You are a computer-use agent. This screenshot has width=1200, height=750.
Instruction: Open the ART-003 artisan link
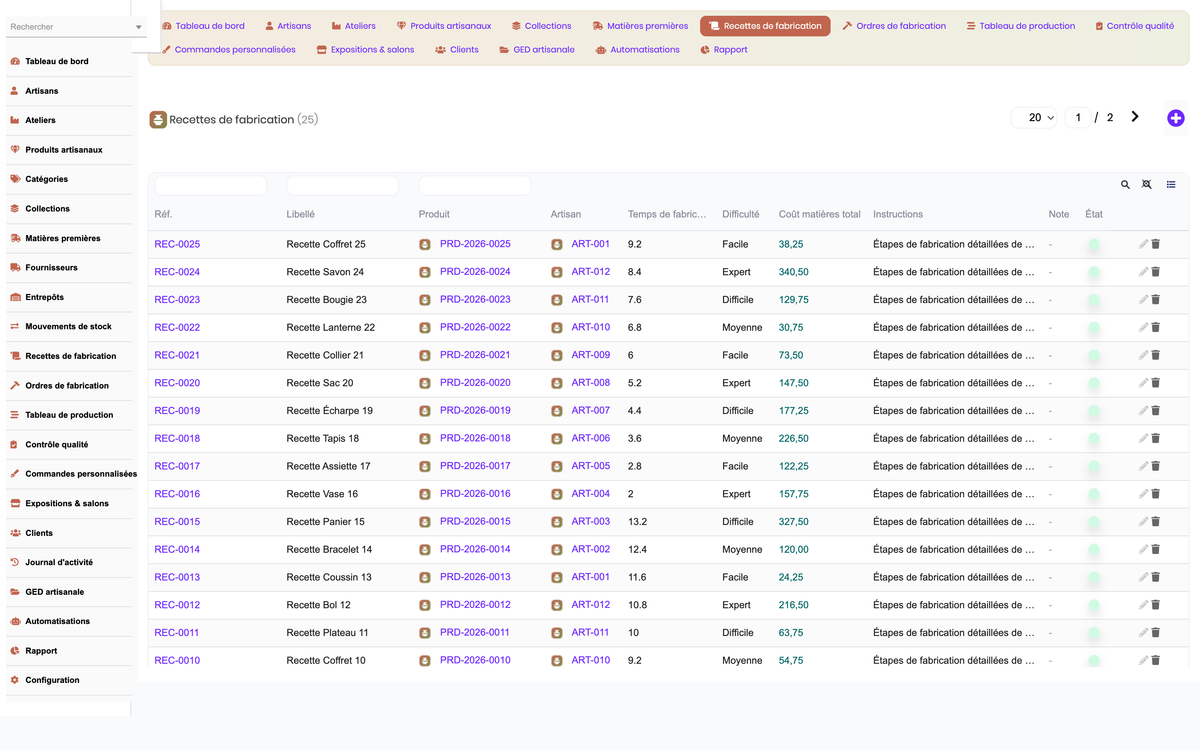tap(591, 522)
